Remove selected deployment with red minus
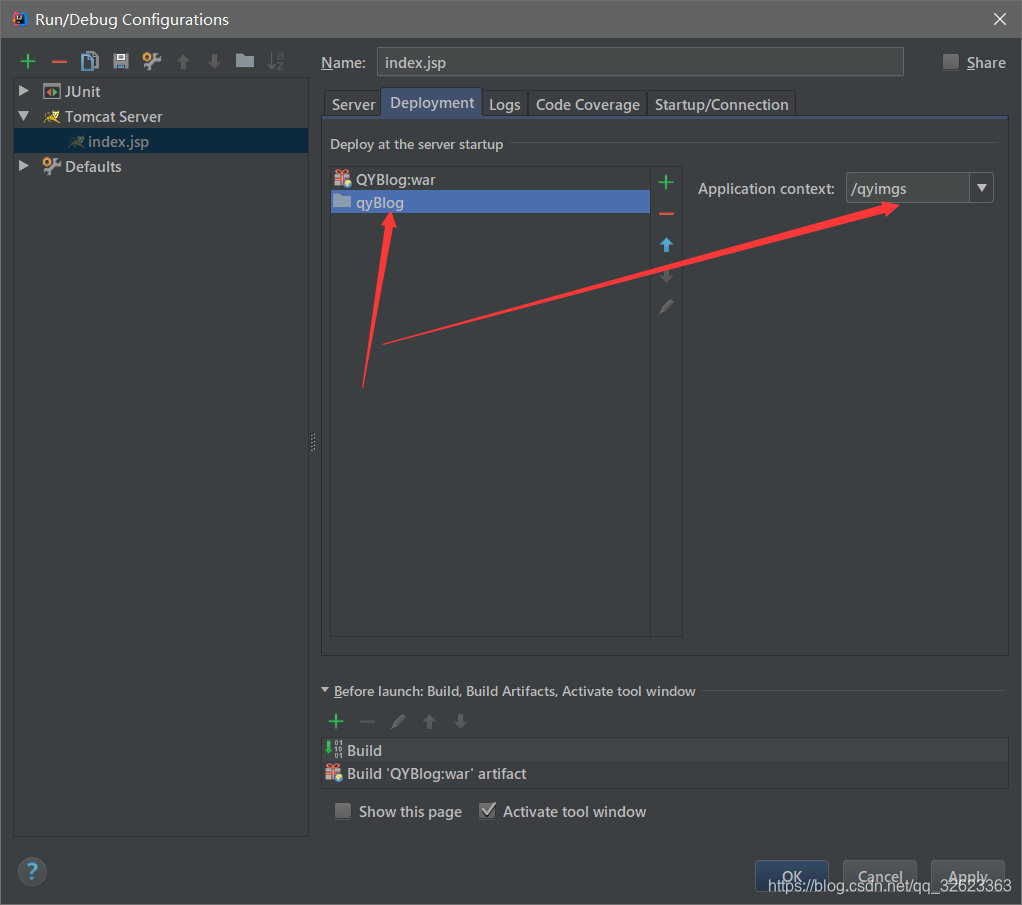 tap(665, 214)
